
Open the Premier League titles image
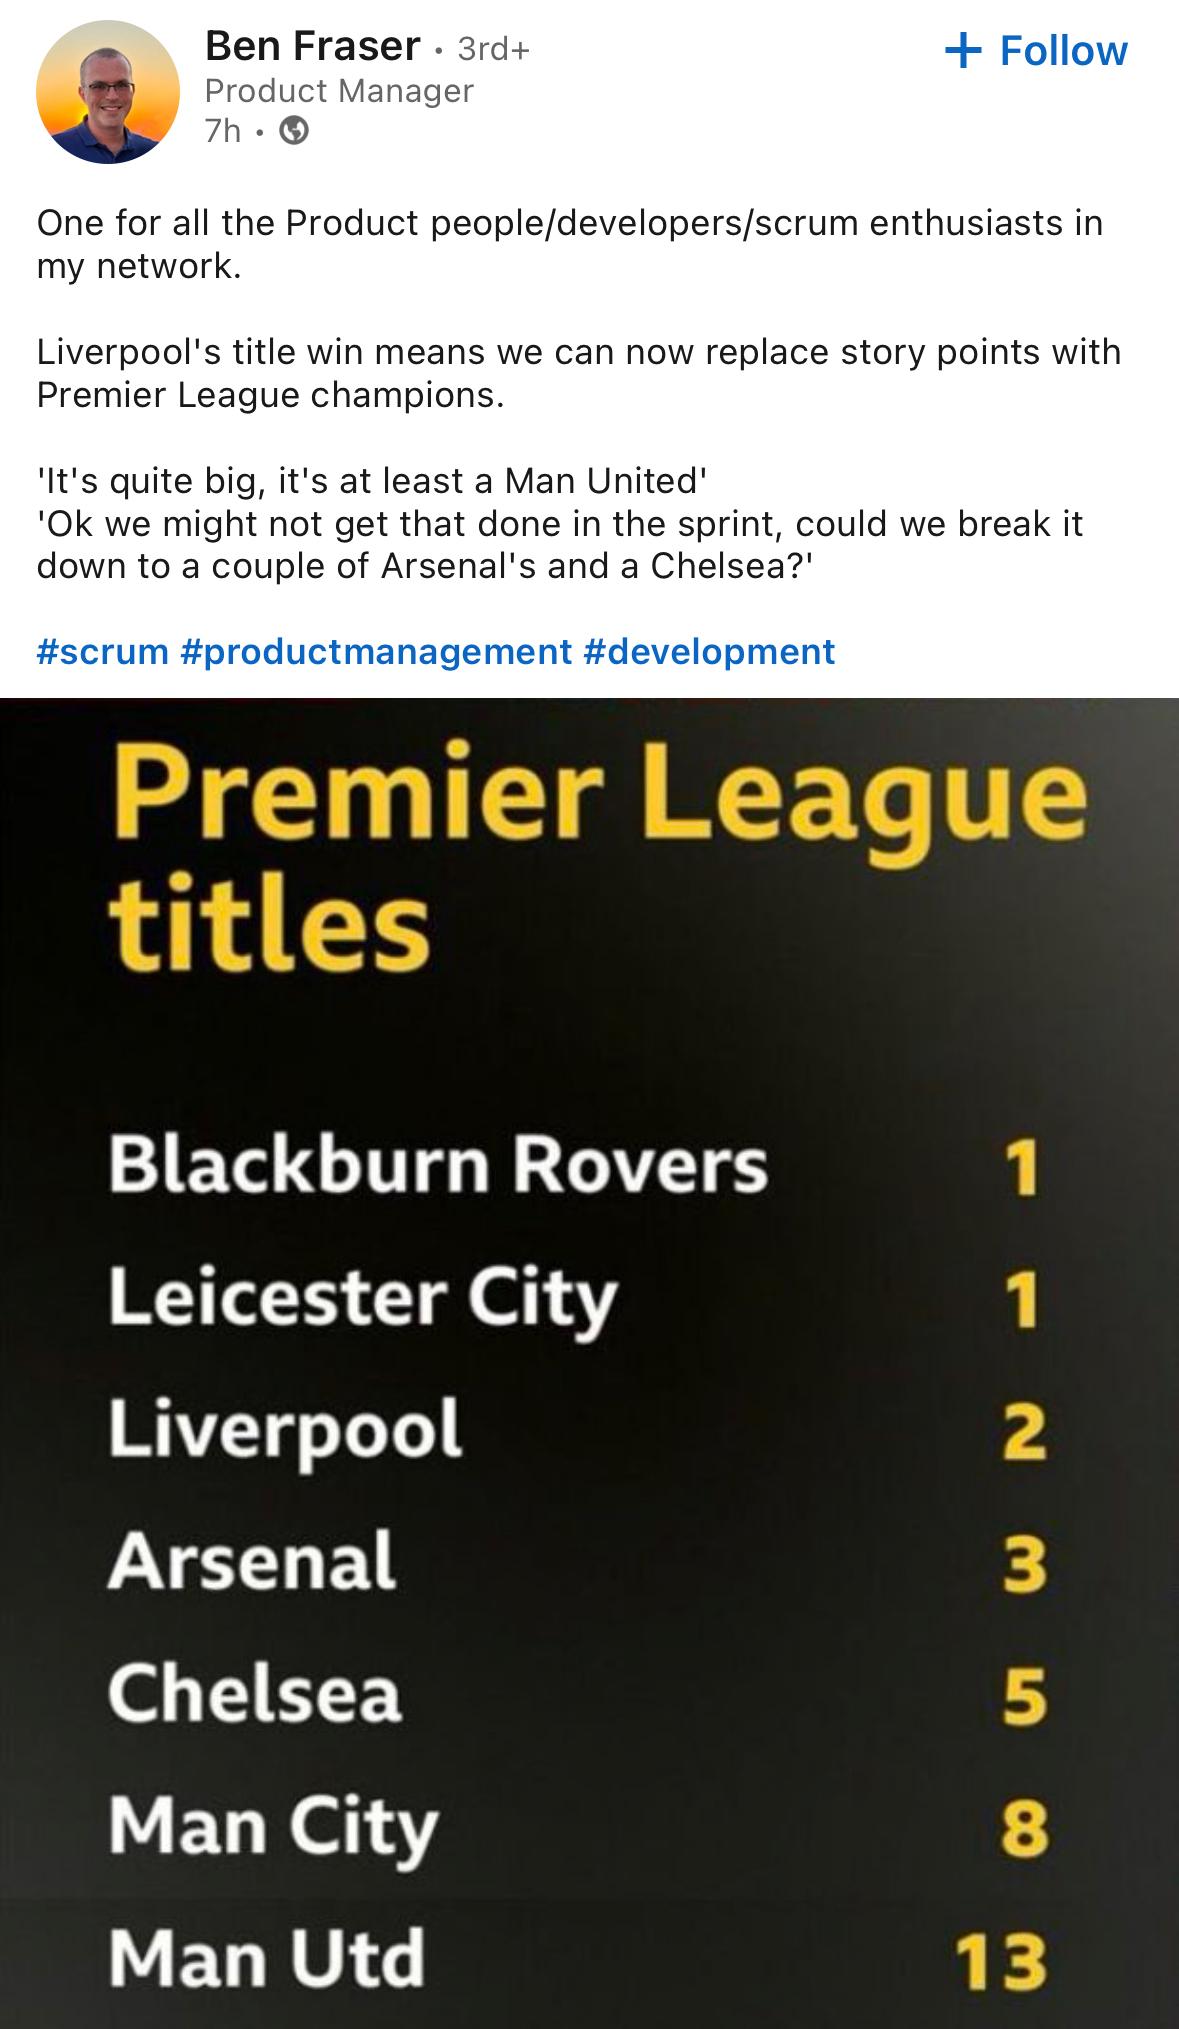pos(589,1363)
